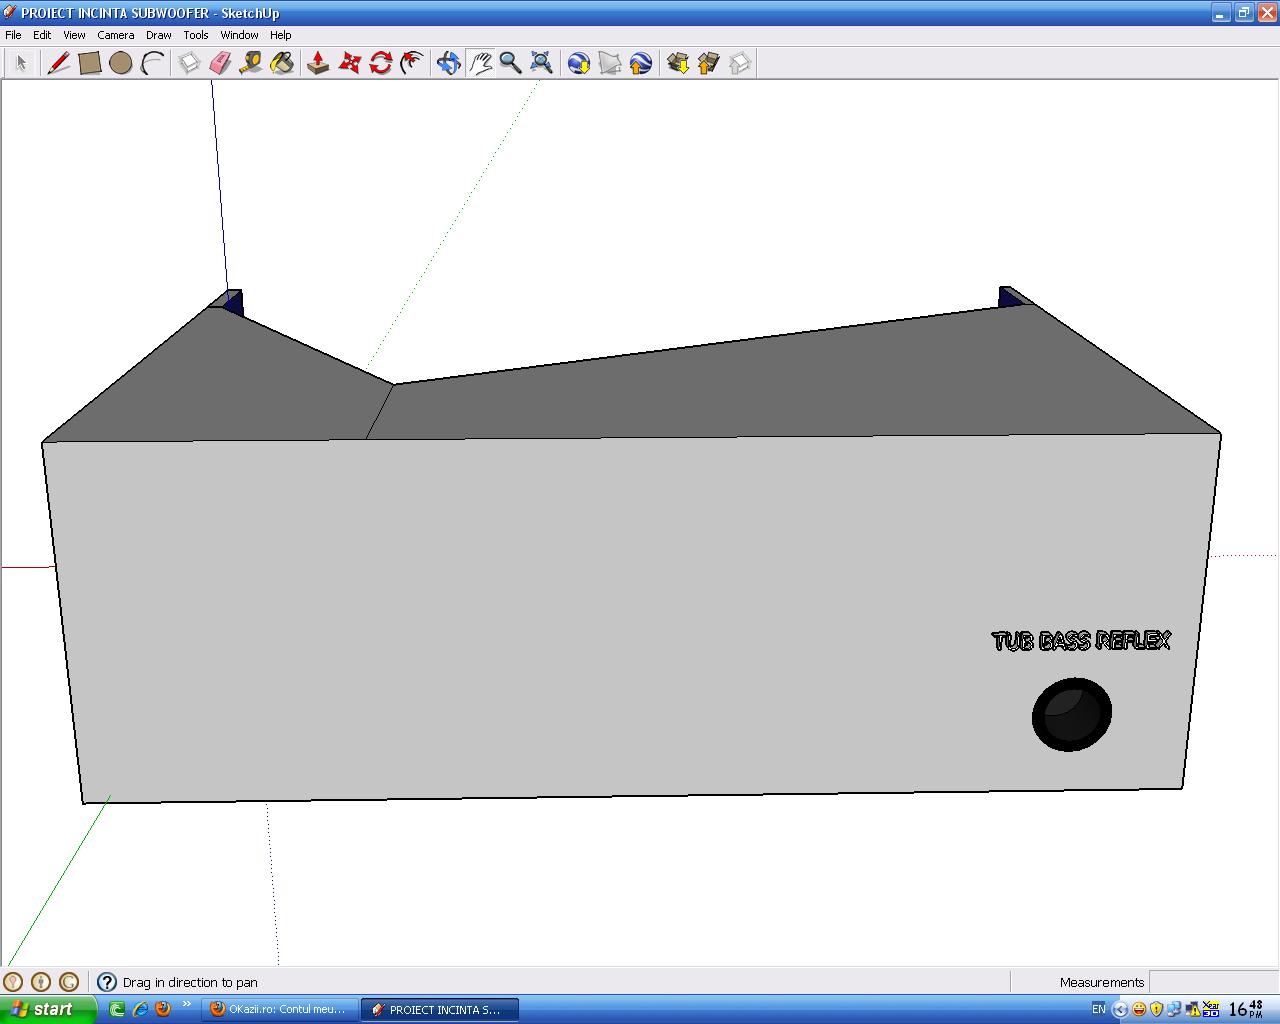Pick the Eraser tool
The image size is (1280, 1024).
click(220, 63)
